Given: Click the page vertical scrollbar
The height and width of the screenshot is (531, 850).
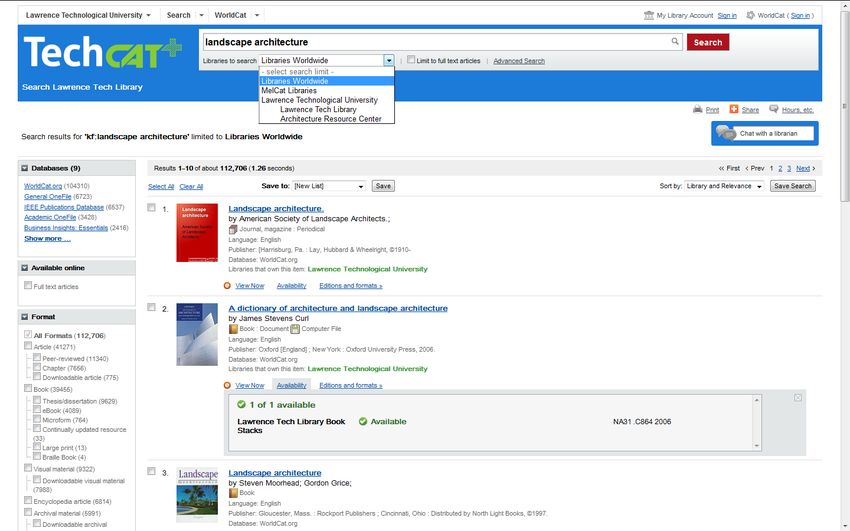Looking at the screenshot, I should (x=844, y=106).
